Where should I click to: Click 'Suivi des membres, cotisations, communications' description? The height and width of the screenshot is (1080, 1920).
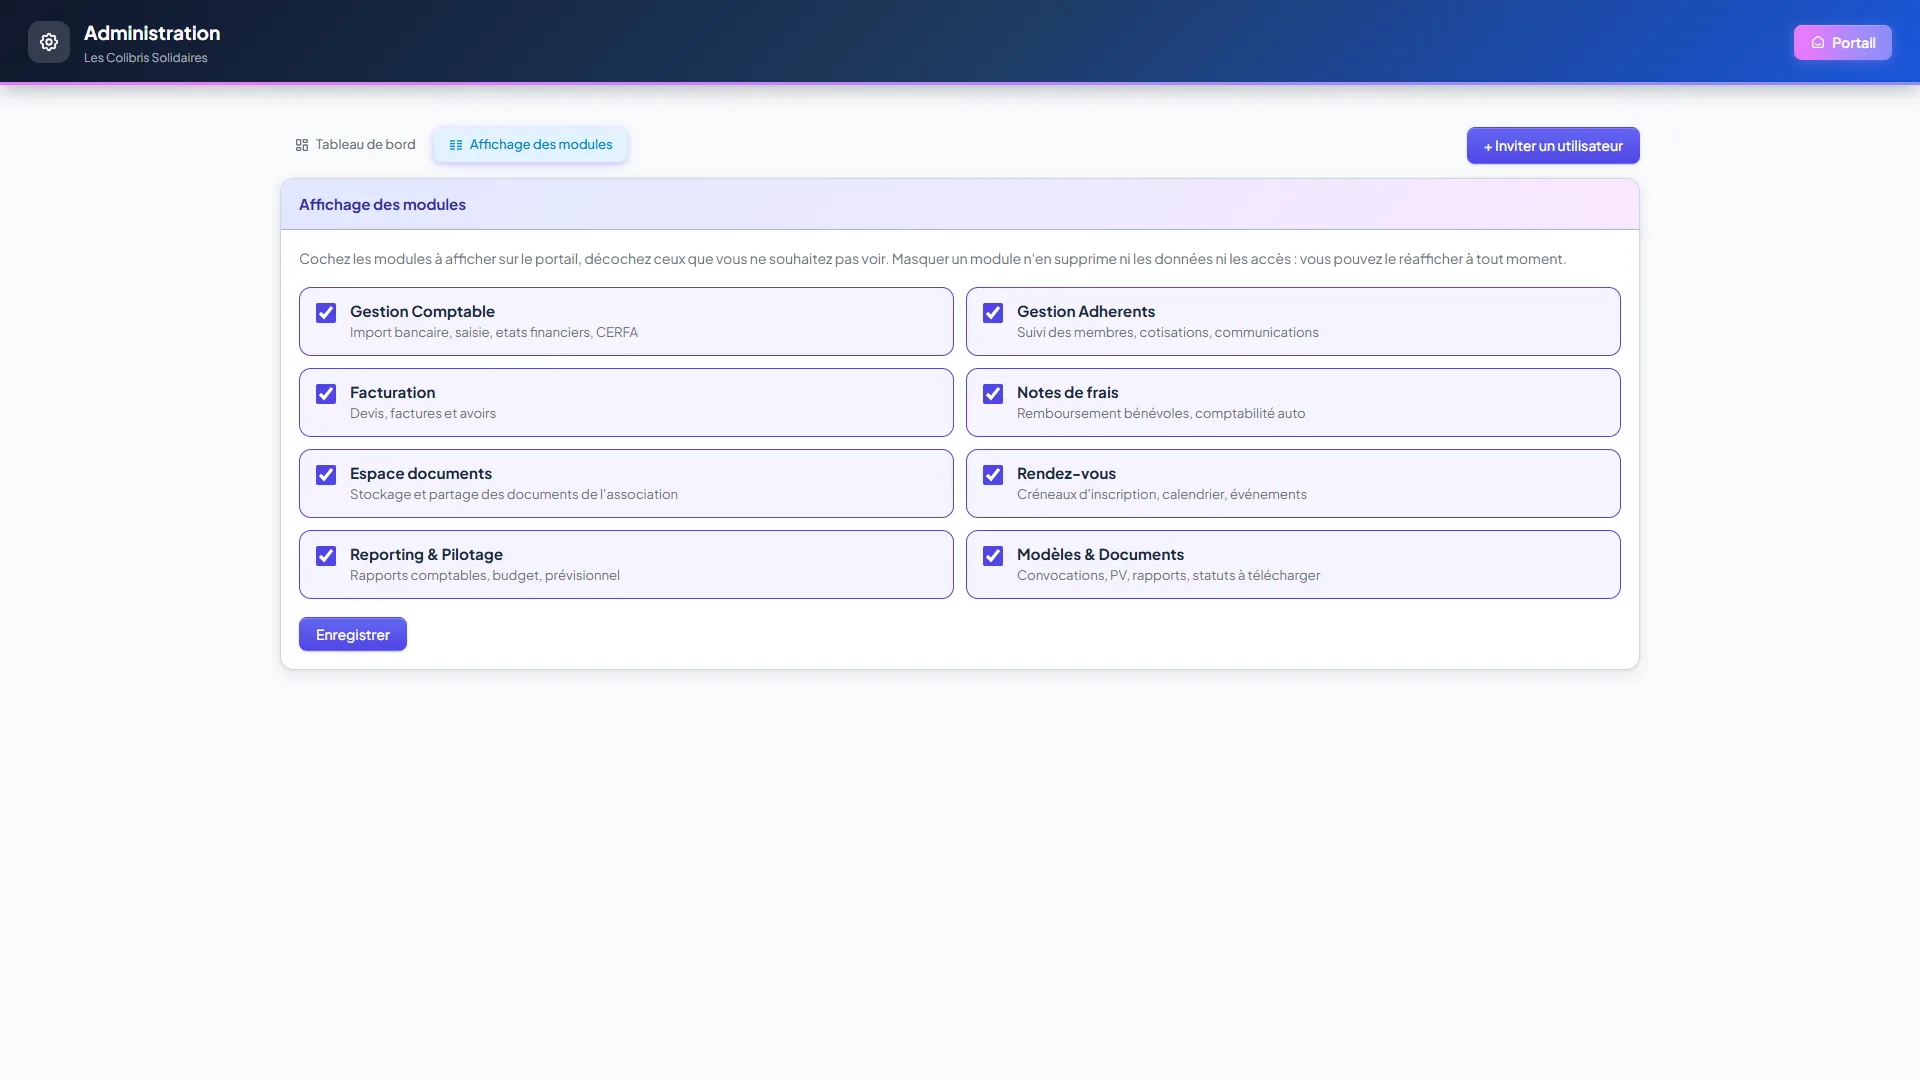1168,333
